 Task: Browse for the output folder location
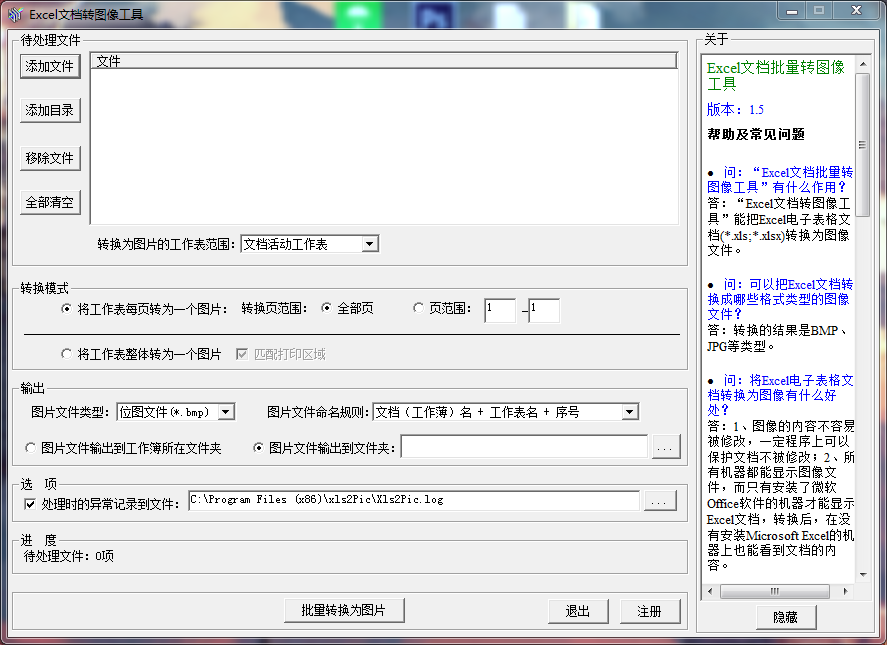coord(665,448)
